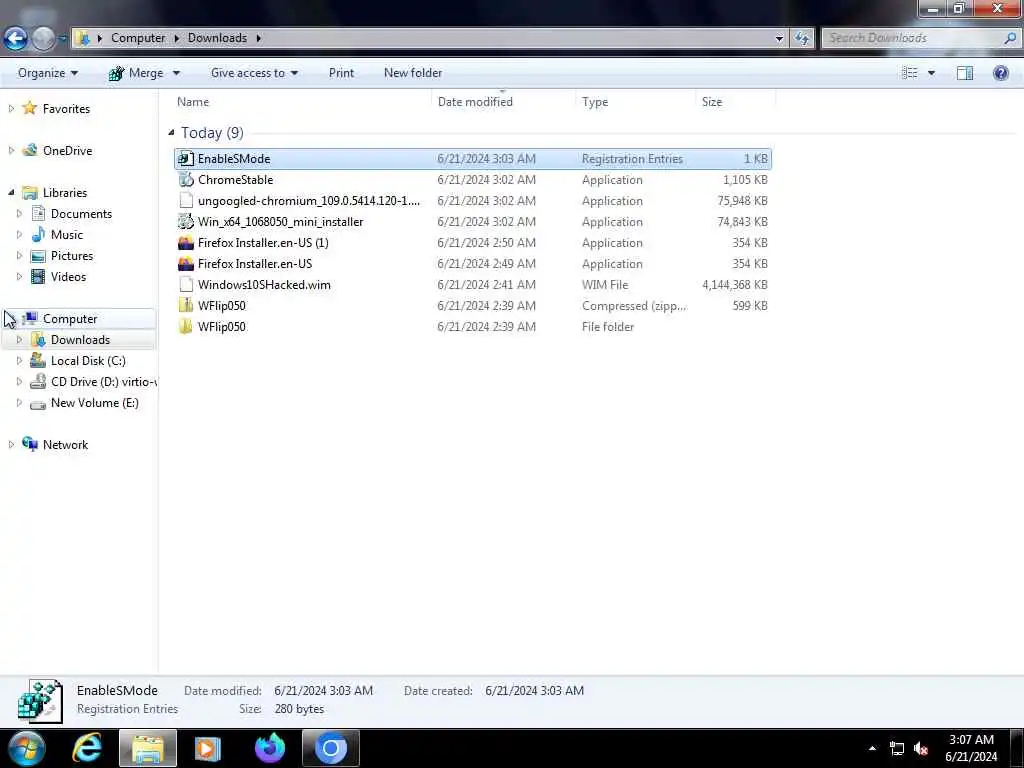This screenshot has height=768, width=1024.
Task: Click the Print toolbar button
Action: point(342,73)
